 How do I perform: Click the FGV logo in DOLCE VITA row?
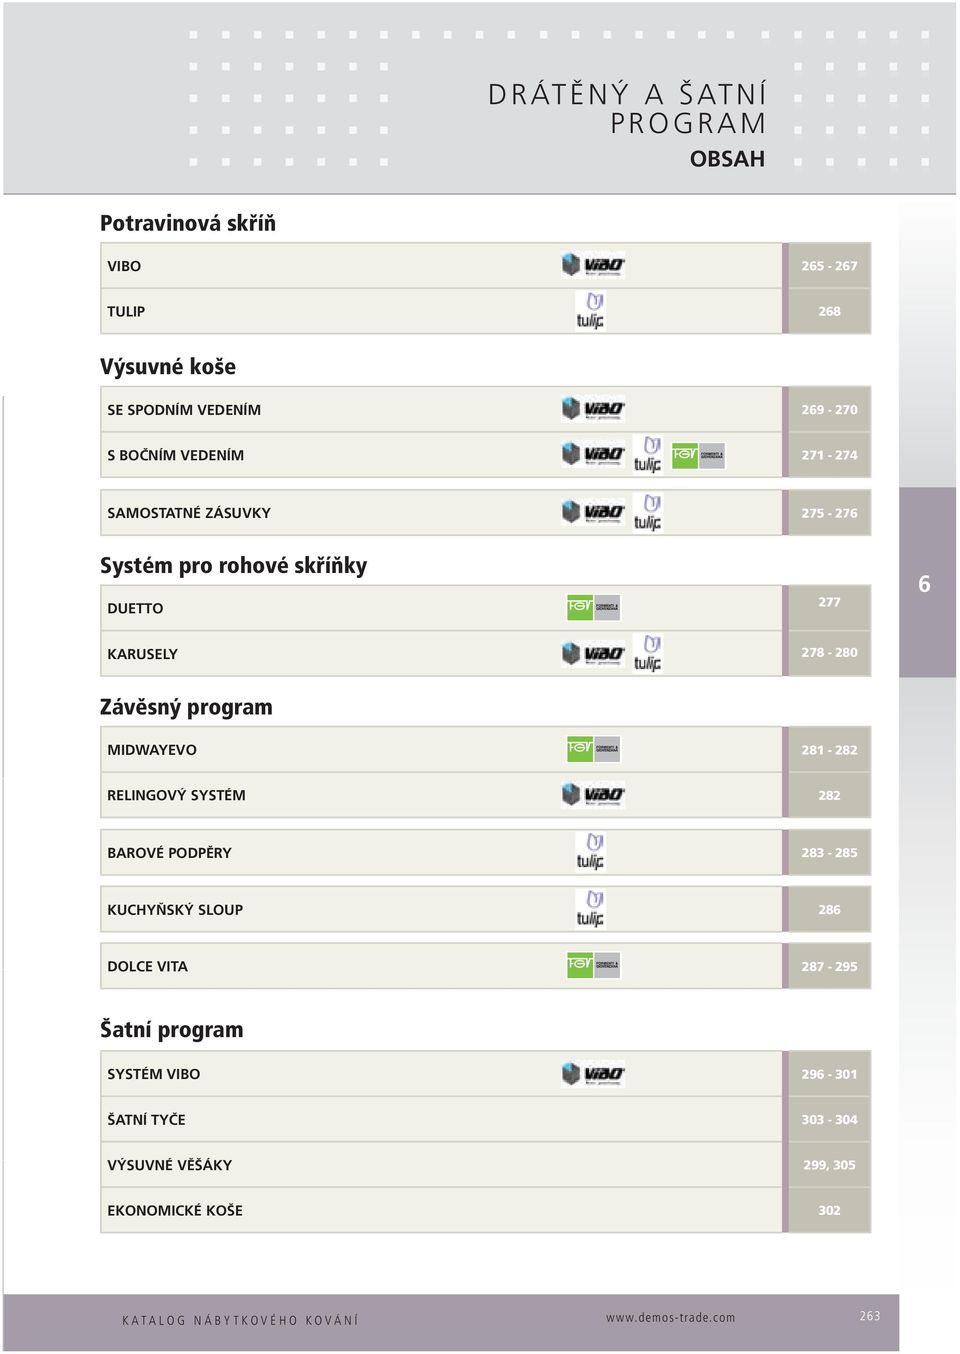594,965
